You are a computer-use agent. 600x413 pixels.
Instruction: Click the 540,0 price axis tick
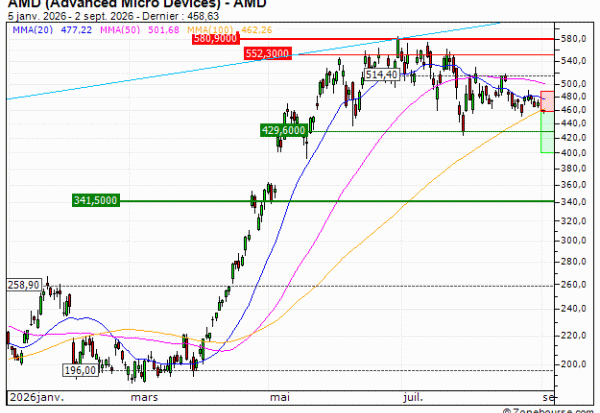click(x=573, y=61)
